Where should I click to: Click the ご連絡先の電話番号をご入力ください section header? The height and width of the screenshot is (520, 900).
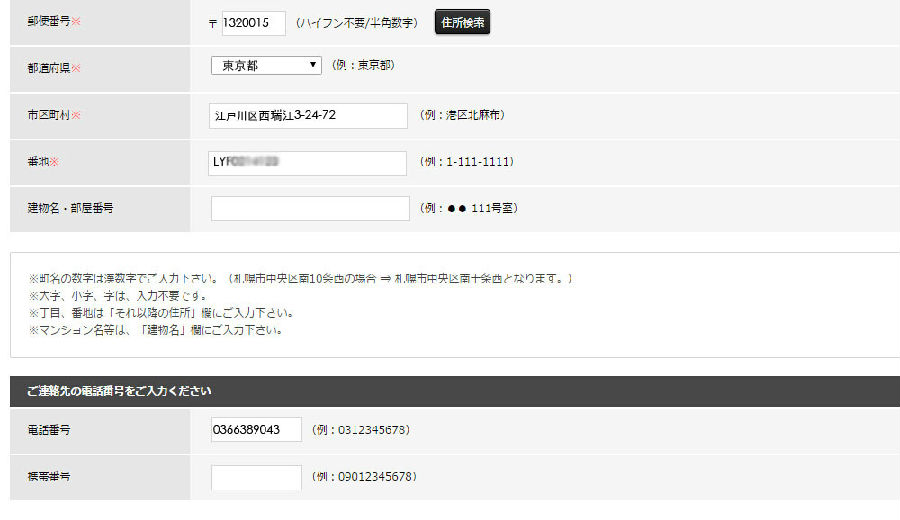click(119, 390)
